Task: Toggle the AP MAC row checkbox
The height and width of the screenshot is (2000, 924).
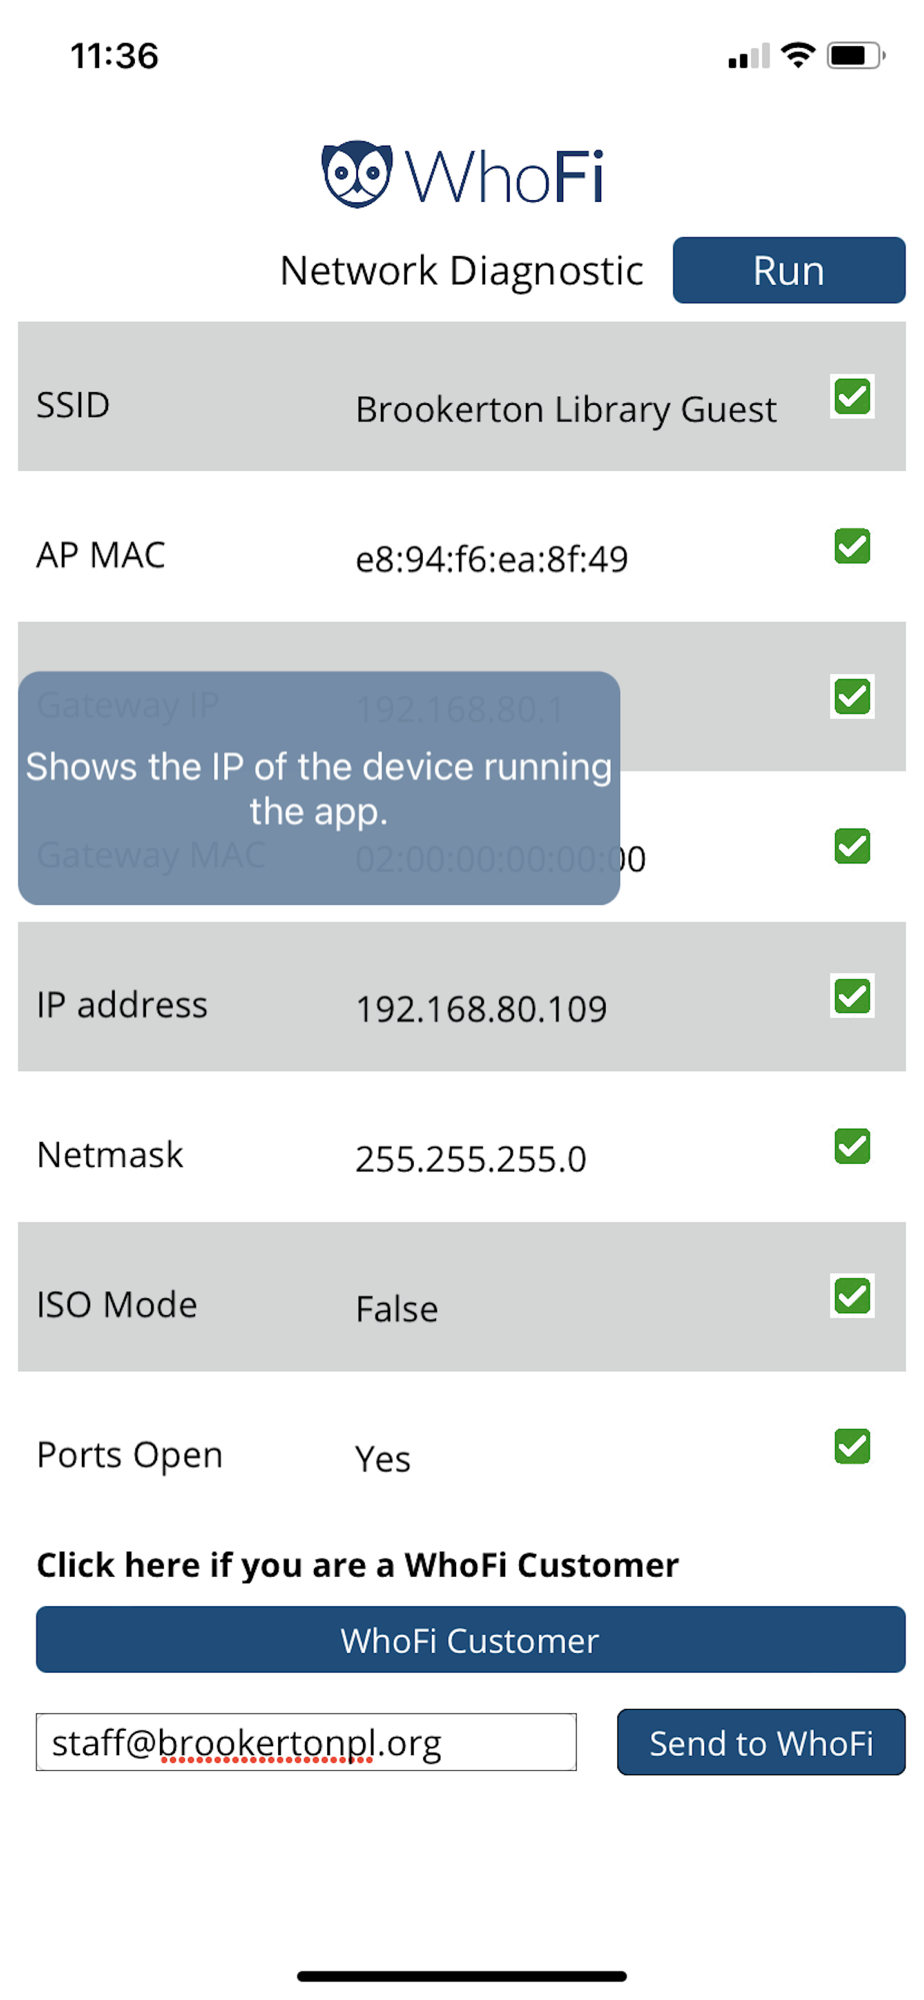Action: point(852,547)
